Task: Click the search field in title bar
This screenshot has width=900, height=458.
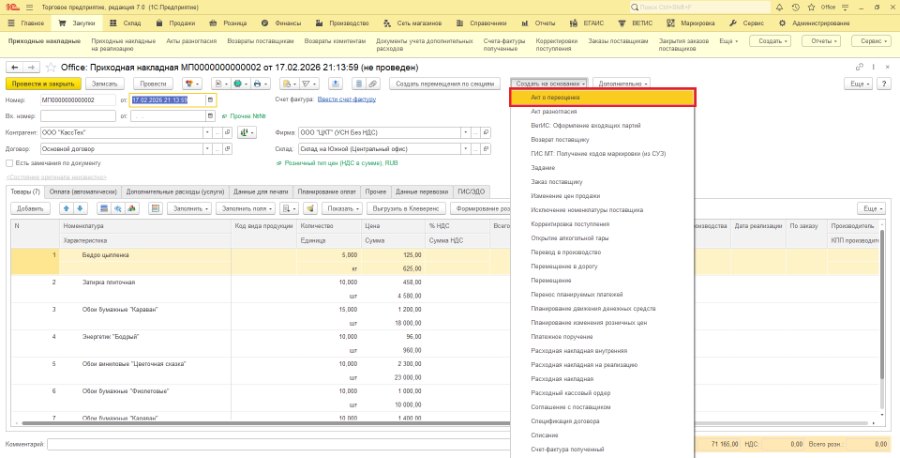Action: pyautogui.click(x=700, y=7)
